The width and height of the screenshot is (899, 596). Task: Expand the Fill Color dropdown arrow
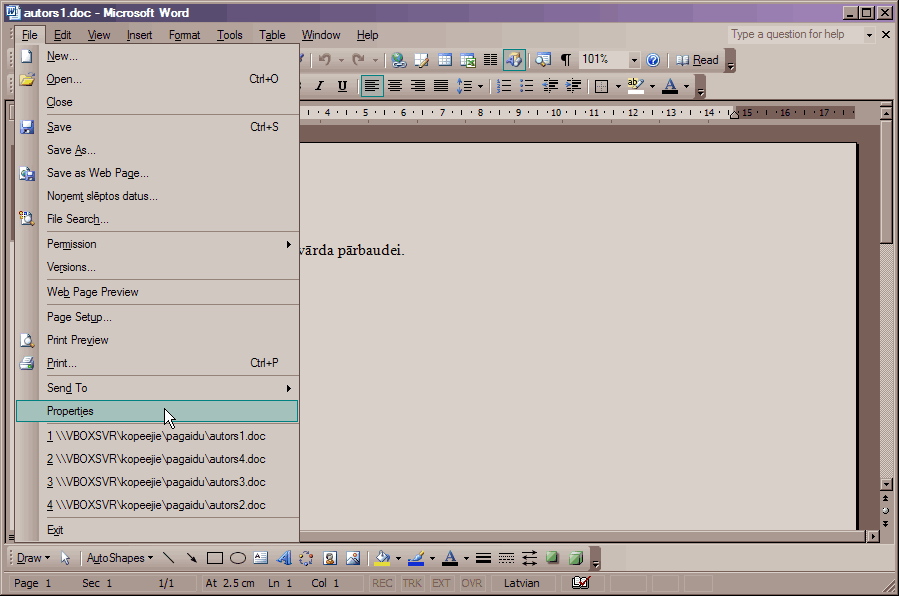point(398,559)
